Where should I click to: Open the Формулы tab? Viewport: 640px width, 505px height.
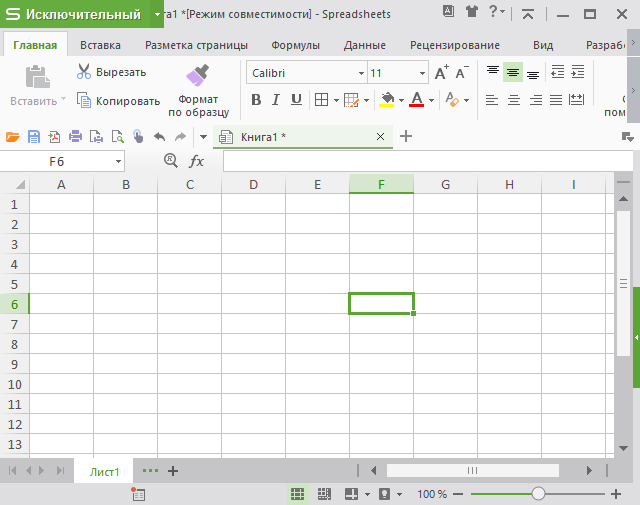click(296, 45)
